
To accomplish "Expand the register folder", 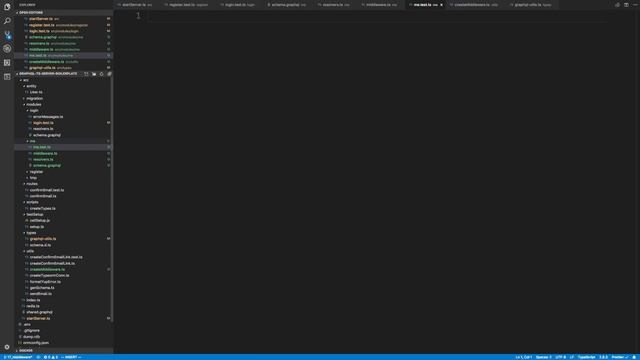I will point(36,172).
